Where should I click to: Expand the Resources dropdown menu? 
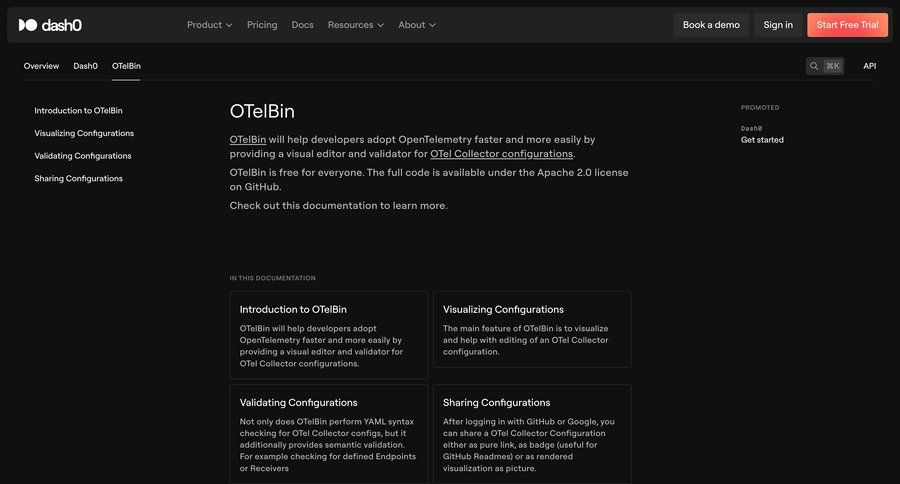click(355, 25)
